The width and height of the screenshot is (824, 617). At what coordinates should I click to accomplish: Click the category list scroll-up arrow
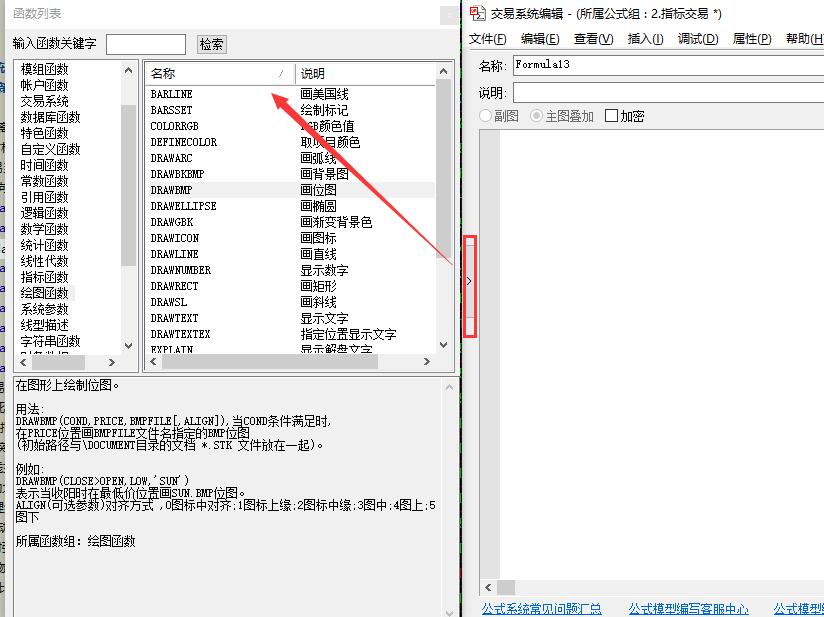pos(128,70)
